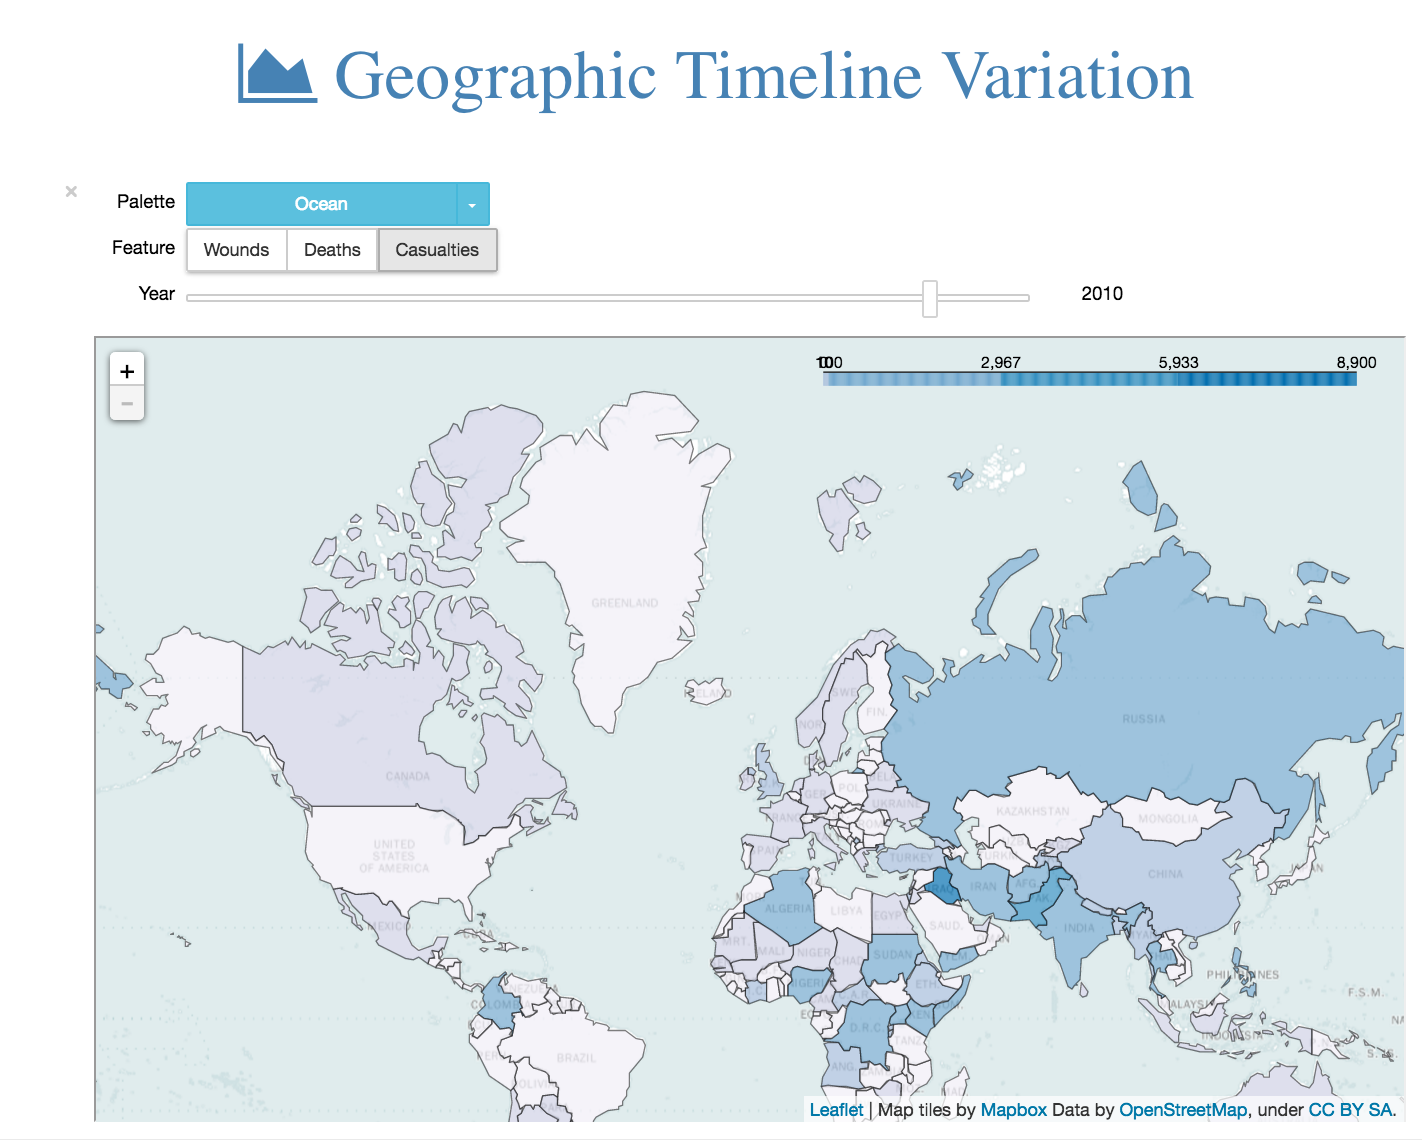Click the Year label
The width and height of the screenshot is (1422, 1140).
click(x=157, y=294)
